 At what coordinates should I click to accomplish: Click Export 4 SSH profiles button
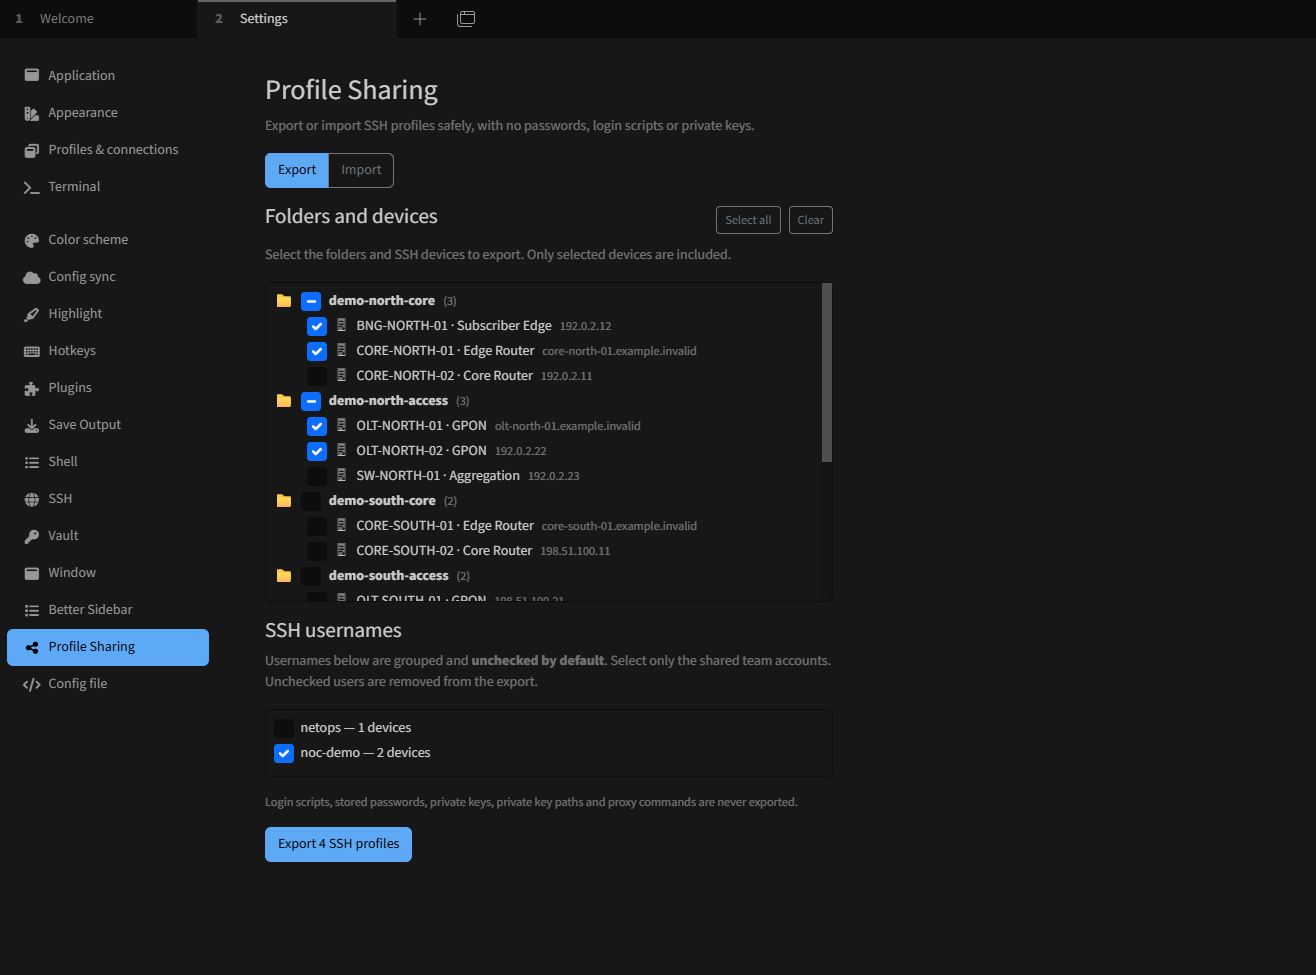point(338,844)
